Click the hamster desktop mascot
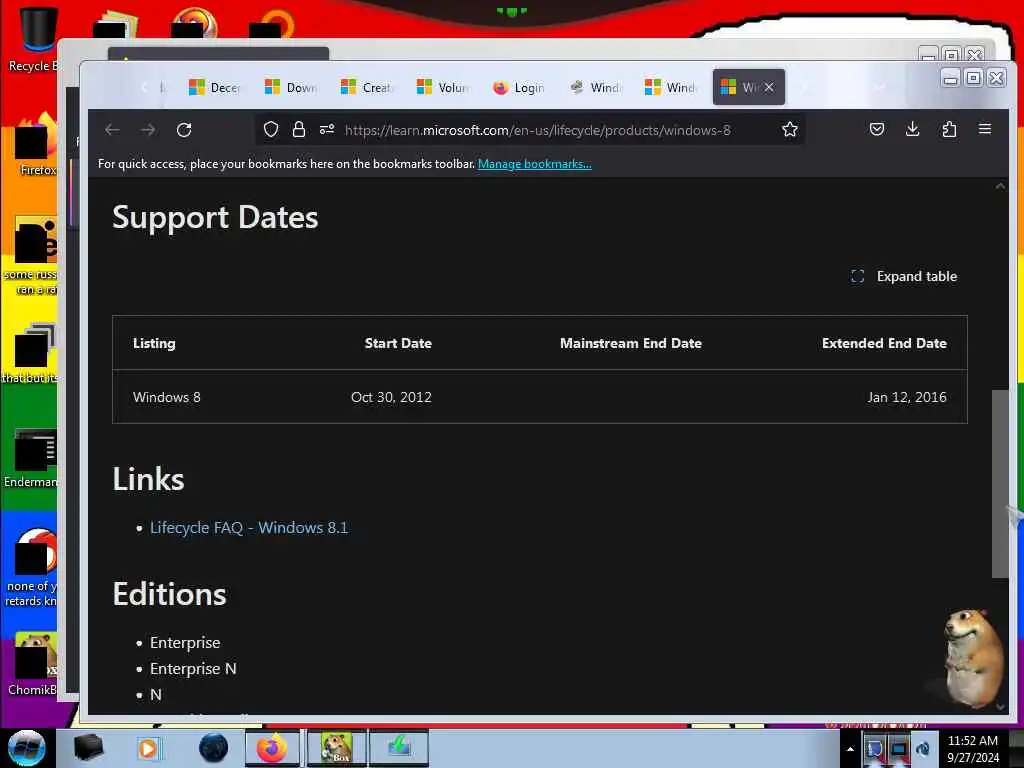 click(x=973, y=656)
